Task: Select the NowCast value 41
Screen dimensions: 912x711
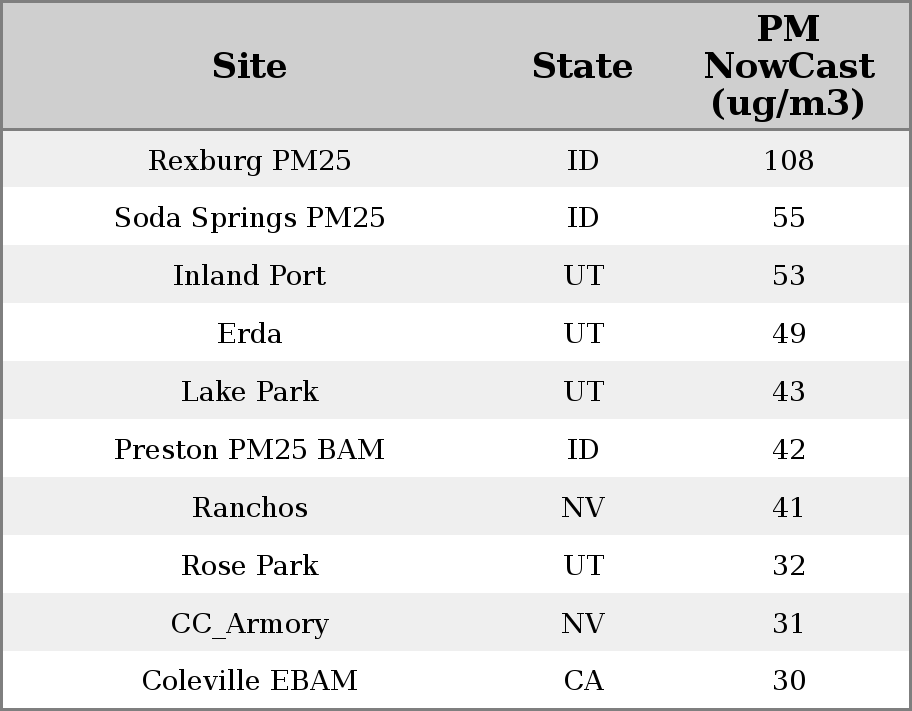Action: [788, 508]
